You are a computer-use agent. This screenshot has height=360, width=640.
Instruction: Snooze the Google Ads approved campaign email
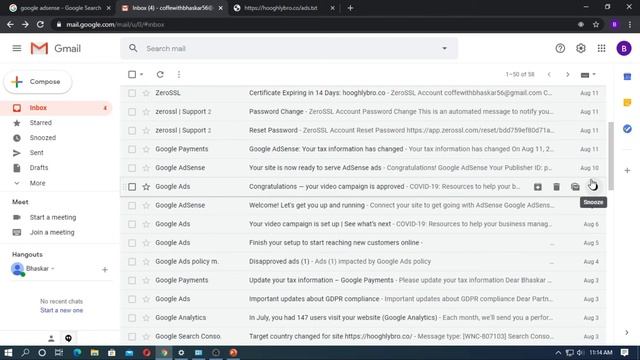coord(593,187)
